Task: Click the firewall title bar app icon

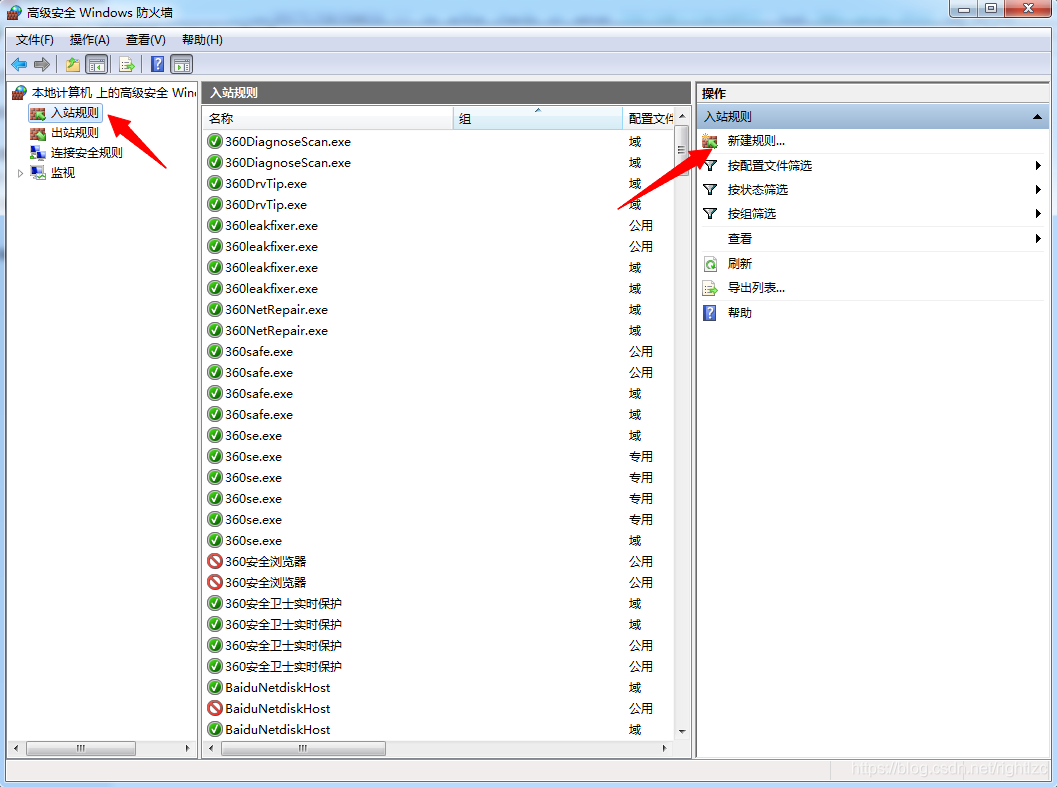Action: tap(14, 12)
